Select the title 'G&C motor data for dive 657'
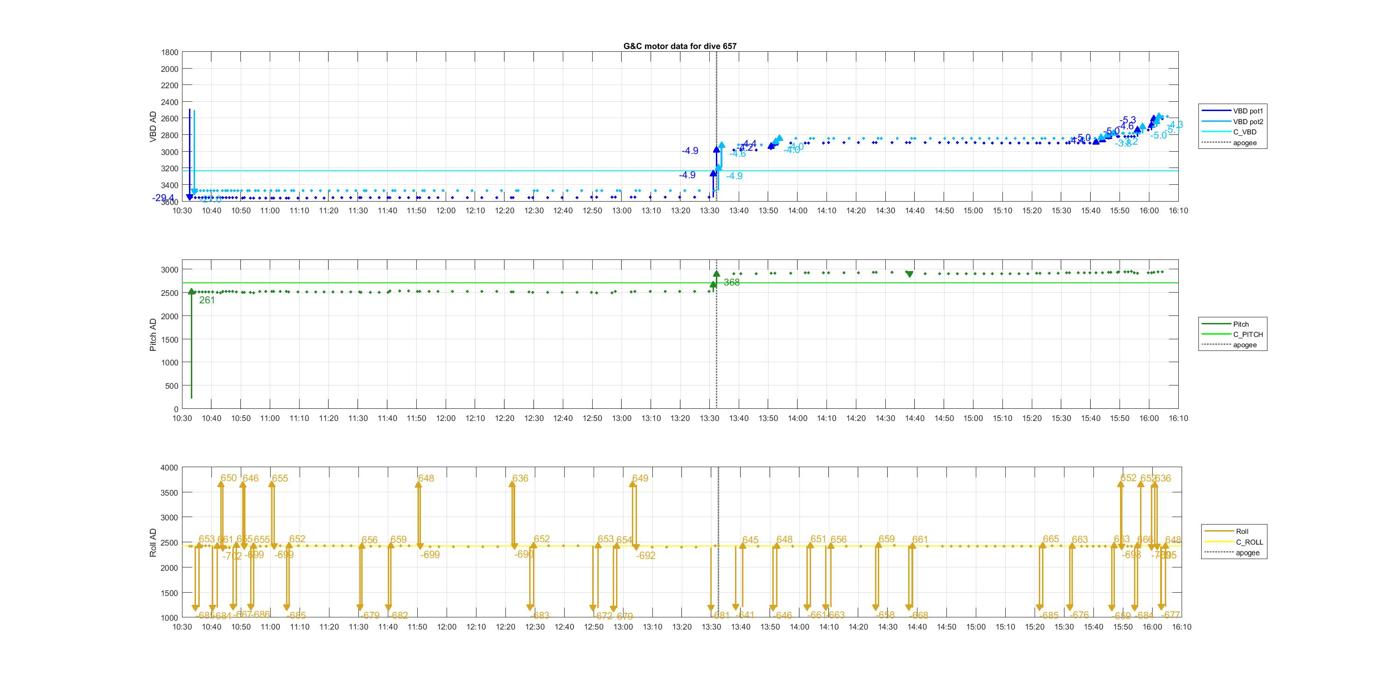This screenshot has height=693, width=1400. (680, 46)
